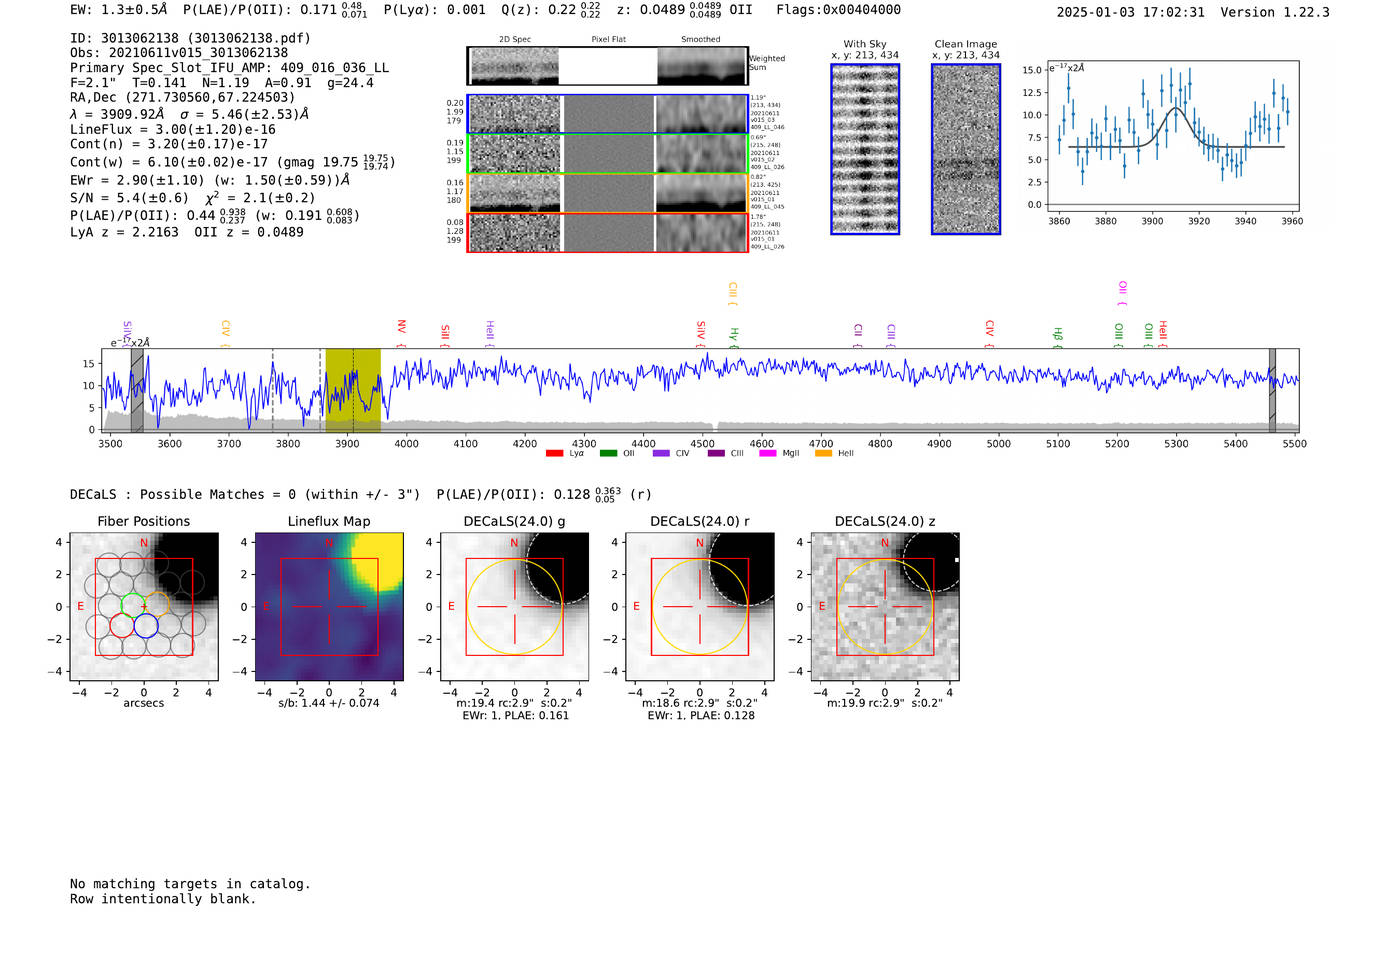Screen dimensions: 1400x953
Task: Click the red SiII line marker
Action: point(446,336)
